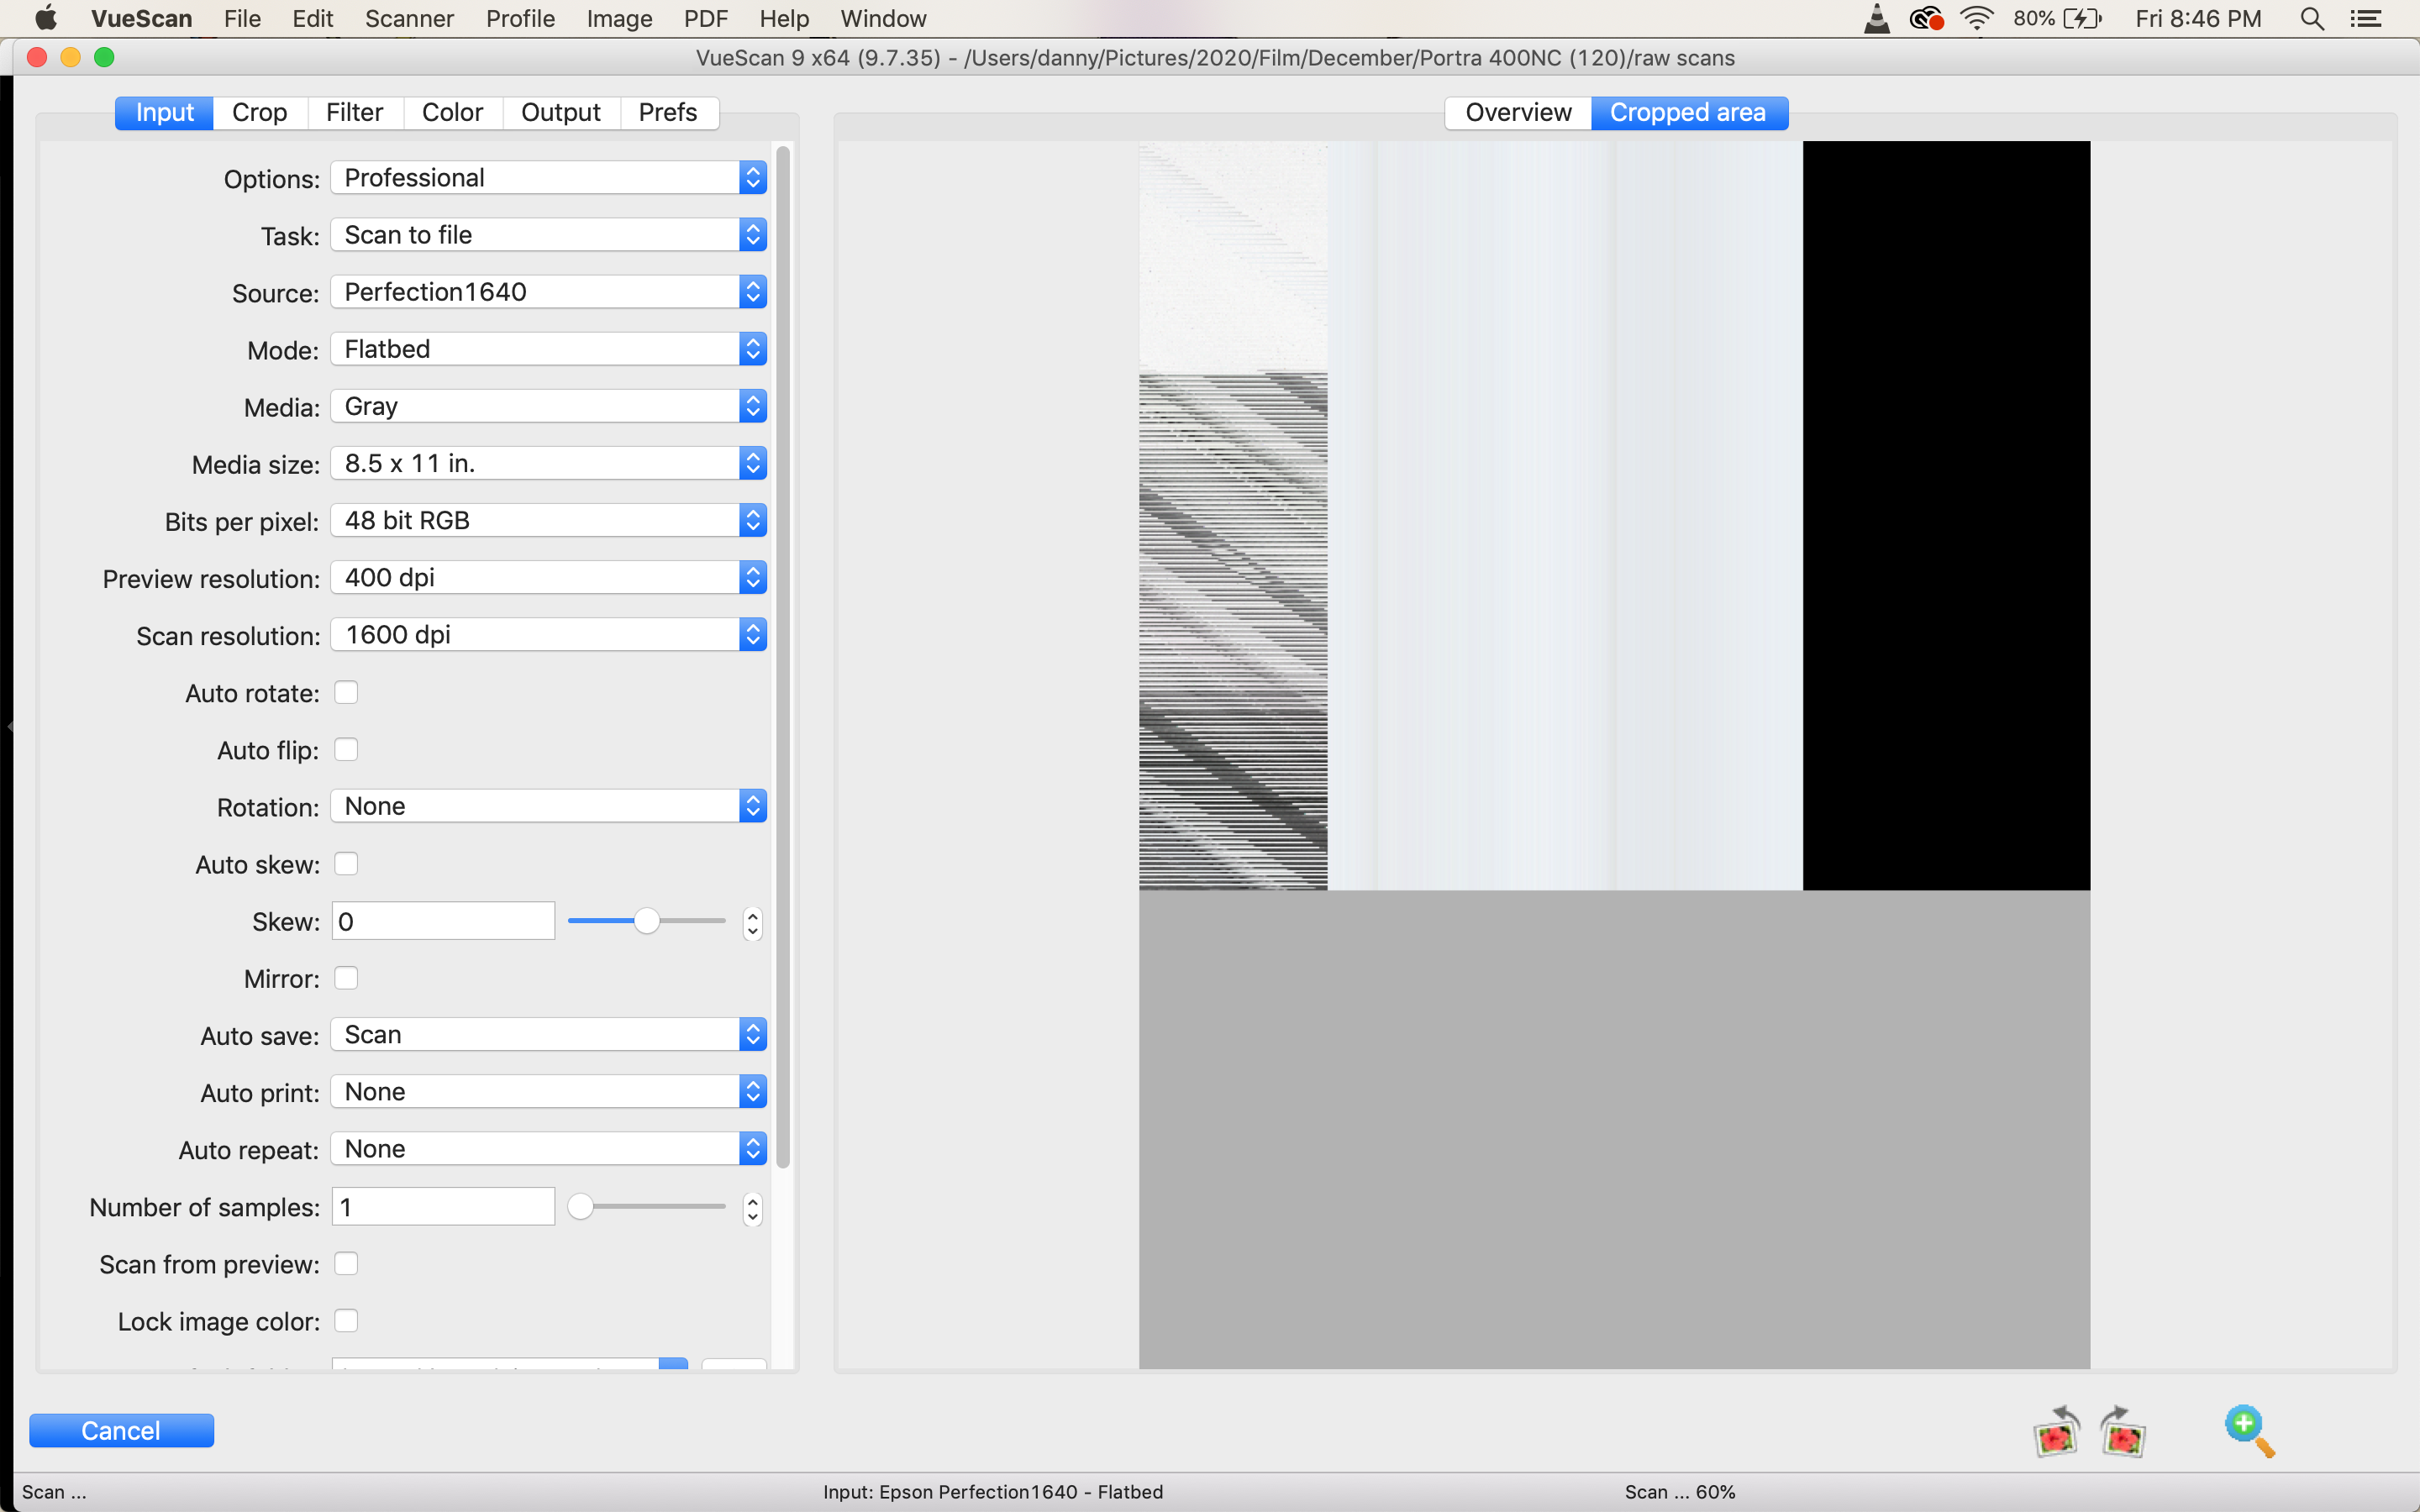2420x1512 pixels.
Task: Enable the Mirror checkbox
Action: [346, 978]
